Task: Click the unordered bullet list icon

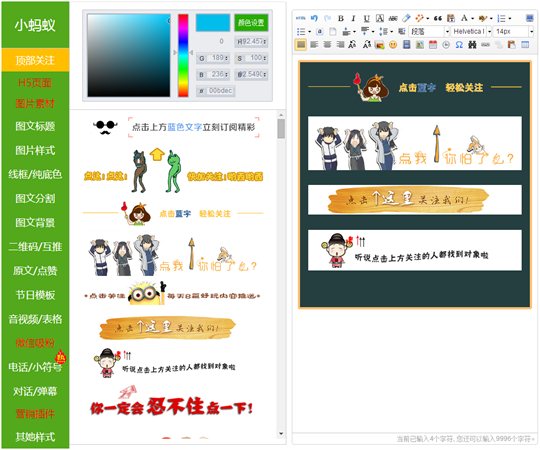Action: point(301,32)
